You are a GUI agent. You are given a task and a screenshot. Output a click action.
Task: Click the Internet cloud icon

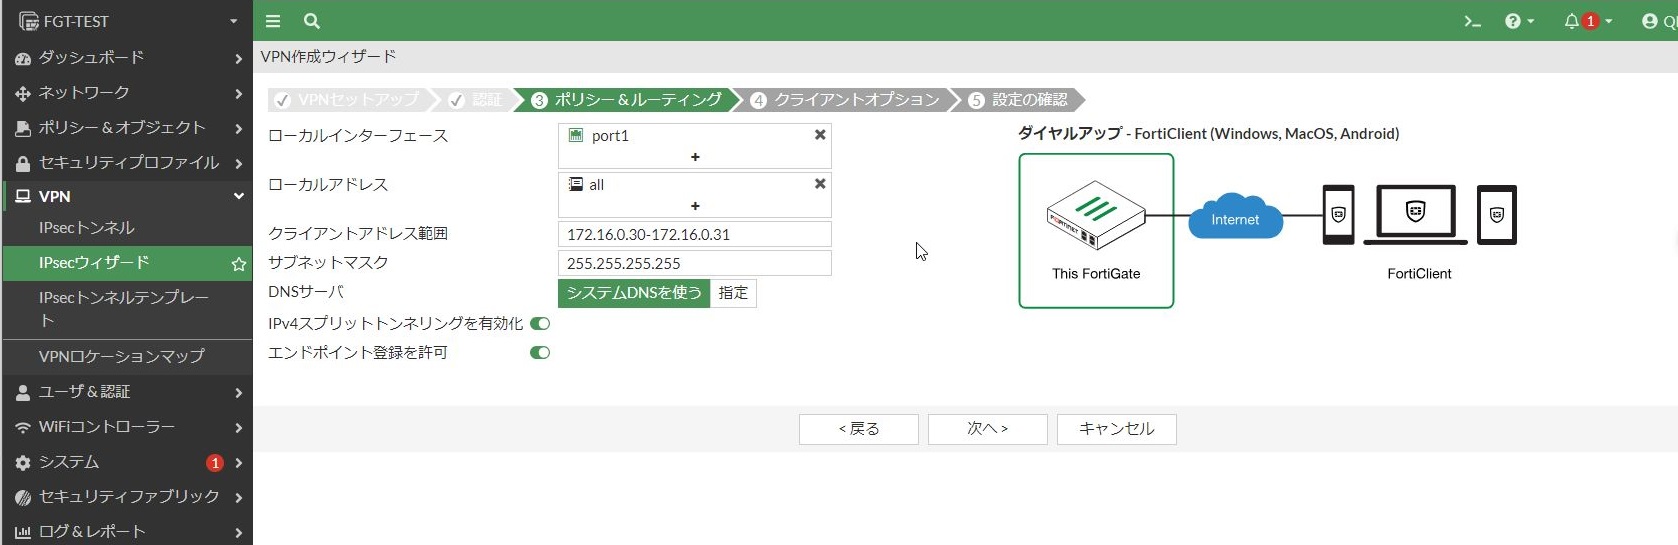(x=1235, y=217)
